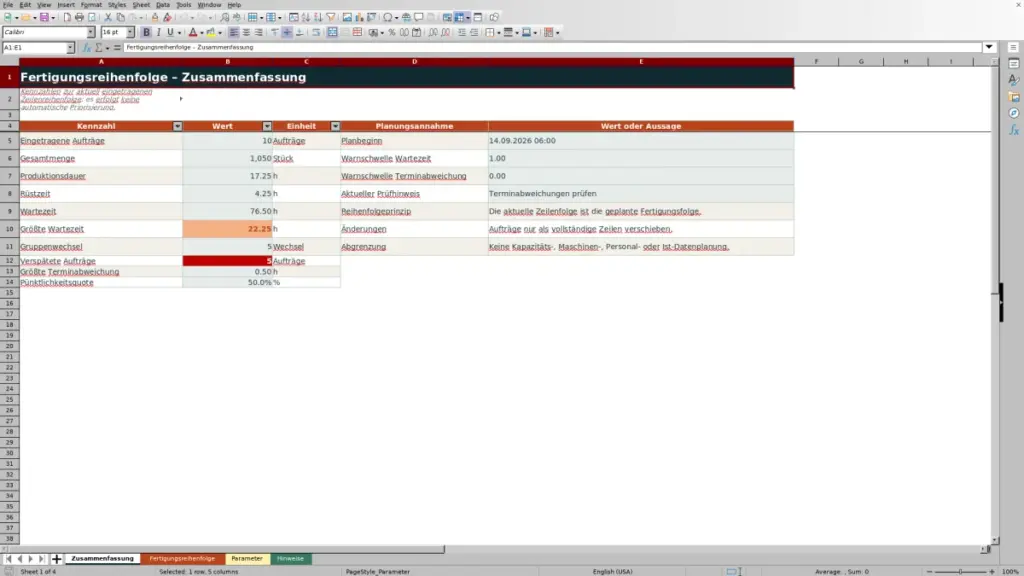
Task: Insert a chart using the chart icon
Action: point(359,18)
